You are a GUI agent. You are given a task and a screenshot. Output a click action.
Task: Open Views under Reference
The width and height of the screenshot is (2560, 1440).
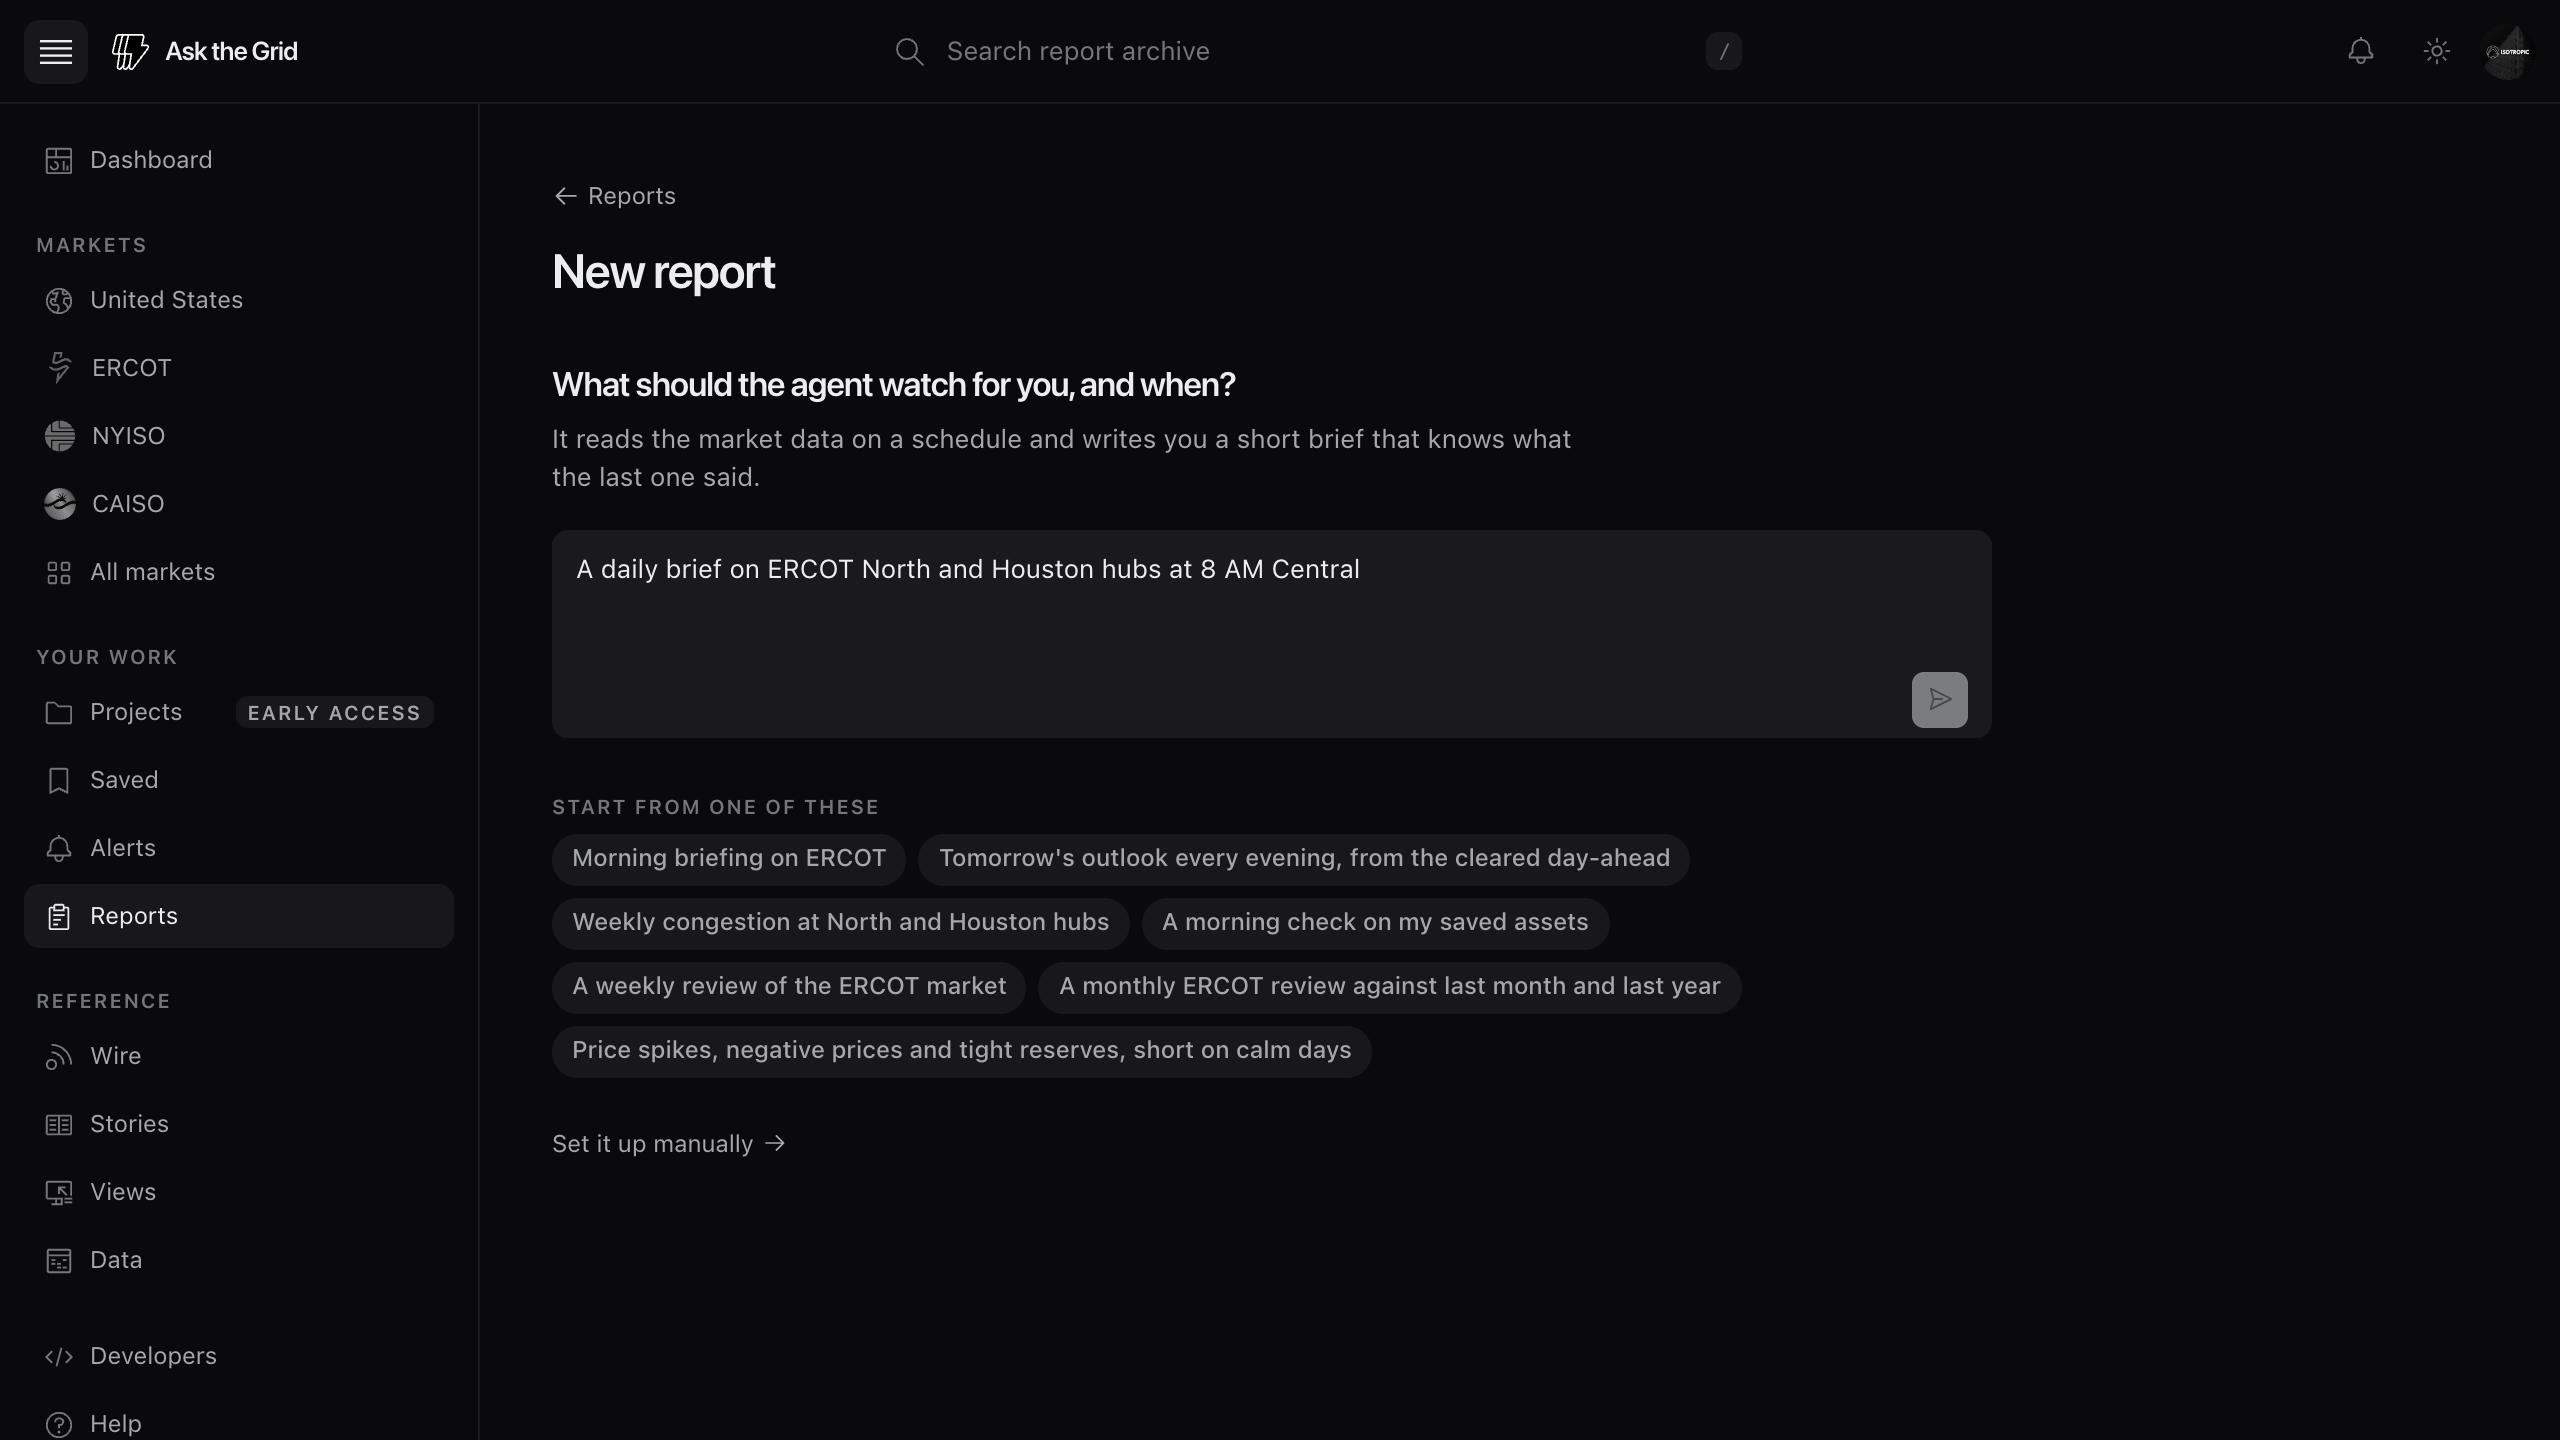238,1192
